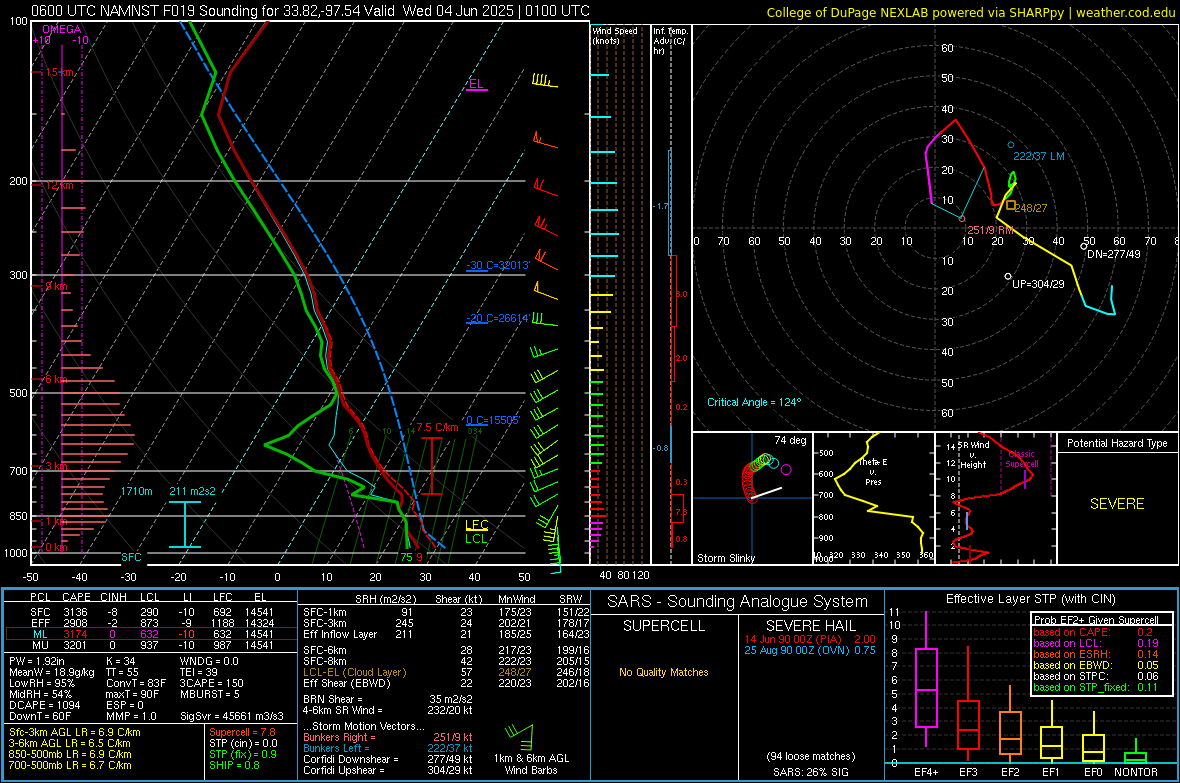The width and height of the screenshot is (1180, 783).
Task: Click the red 7.5 C/km lapse rate label
Action: (x=437, y=427)
